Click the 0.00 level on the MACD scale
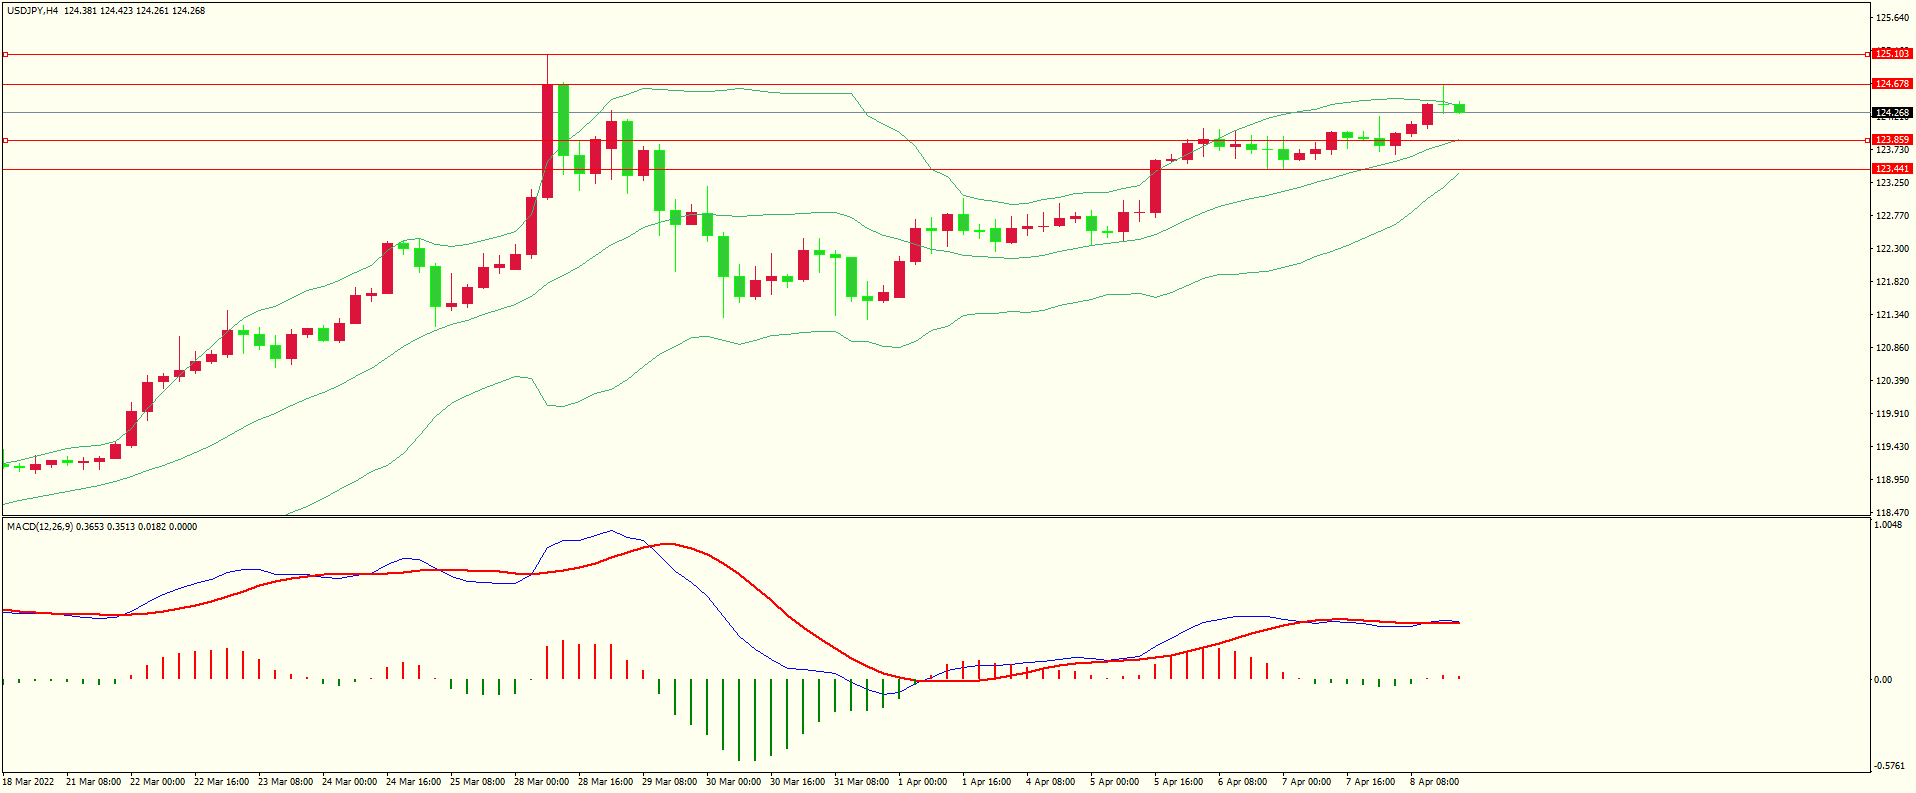This screenshot has width=1916, height=793. (x=1883, y=680)
